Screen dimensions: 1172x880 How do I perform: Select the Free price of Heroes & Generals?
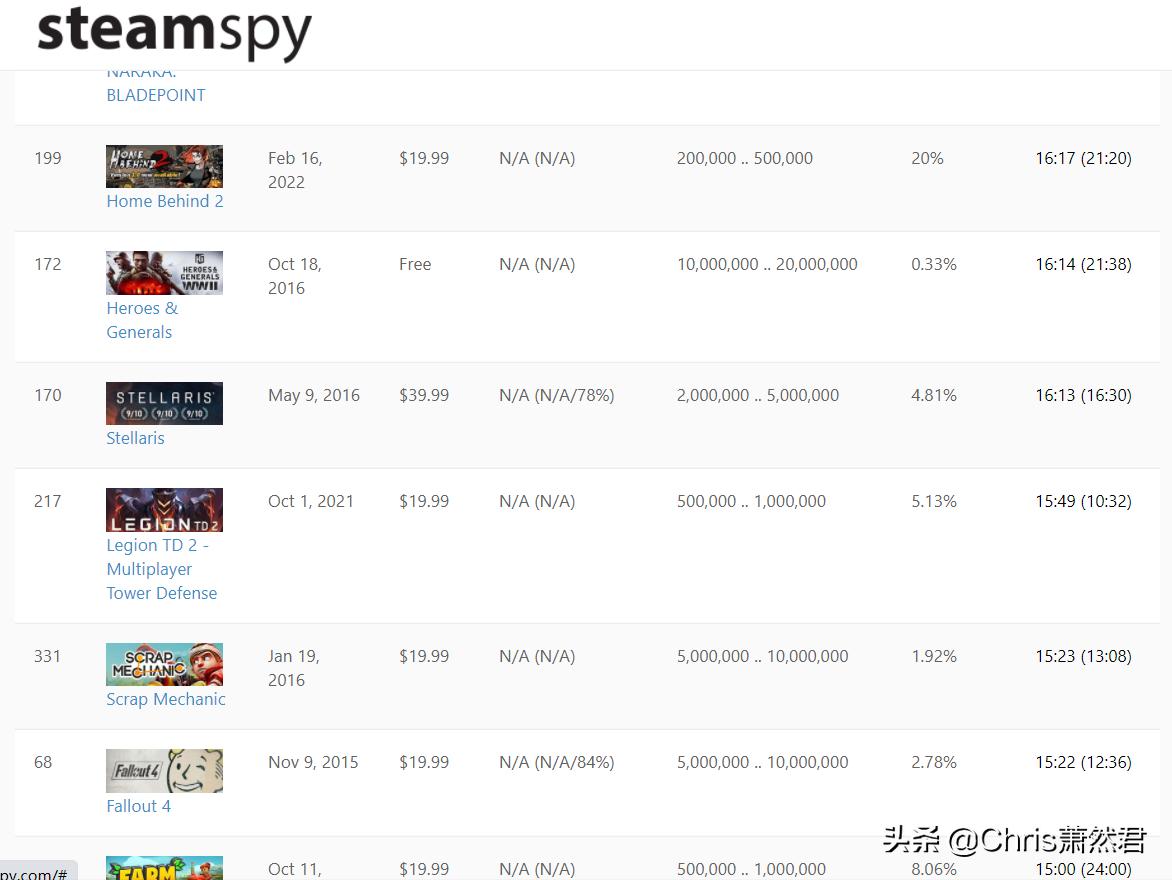click(x=415, y=265)
